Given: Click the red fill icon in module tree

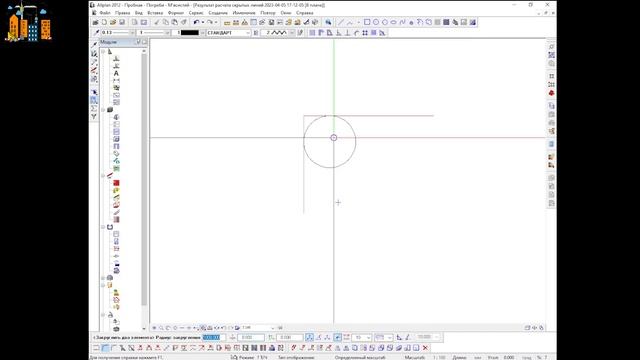Looking at the screenshot, I should [116, 183].
